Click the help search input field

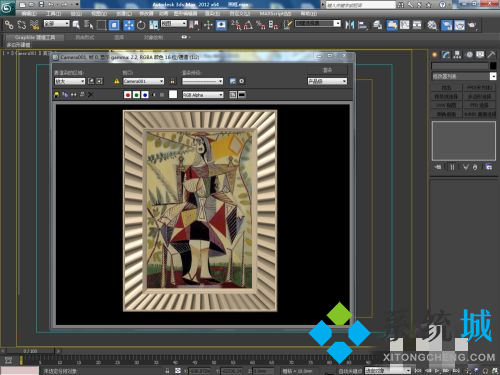coord(361,5)
